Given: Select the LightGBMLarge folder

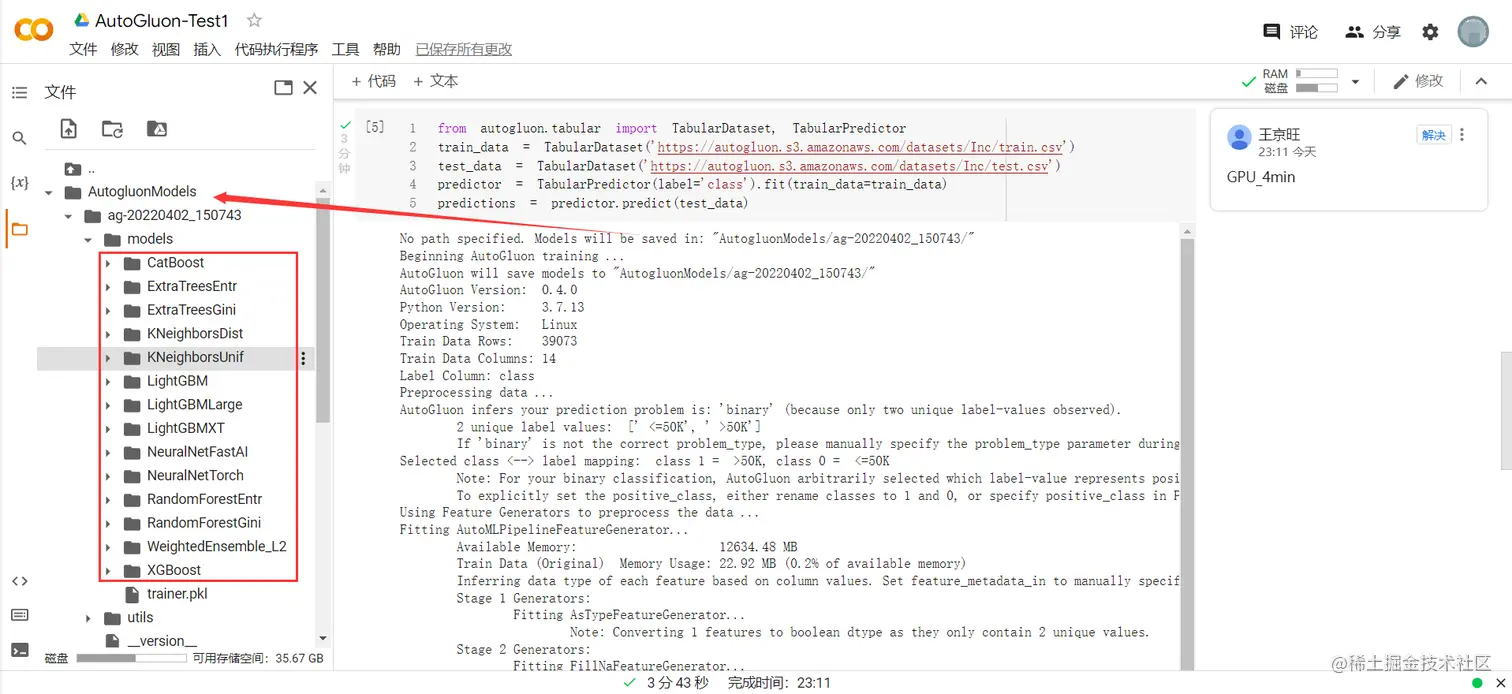Looking at the screenshot, I should (x=194, y=404).
